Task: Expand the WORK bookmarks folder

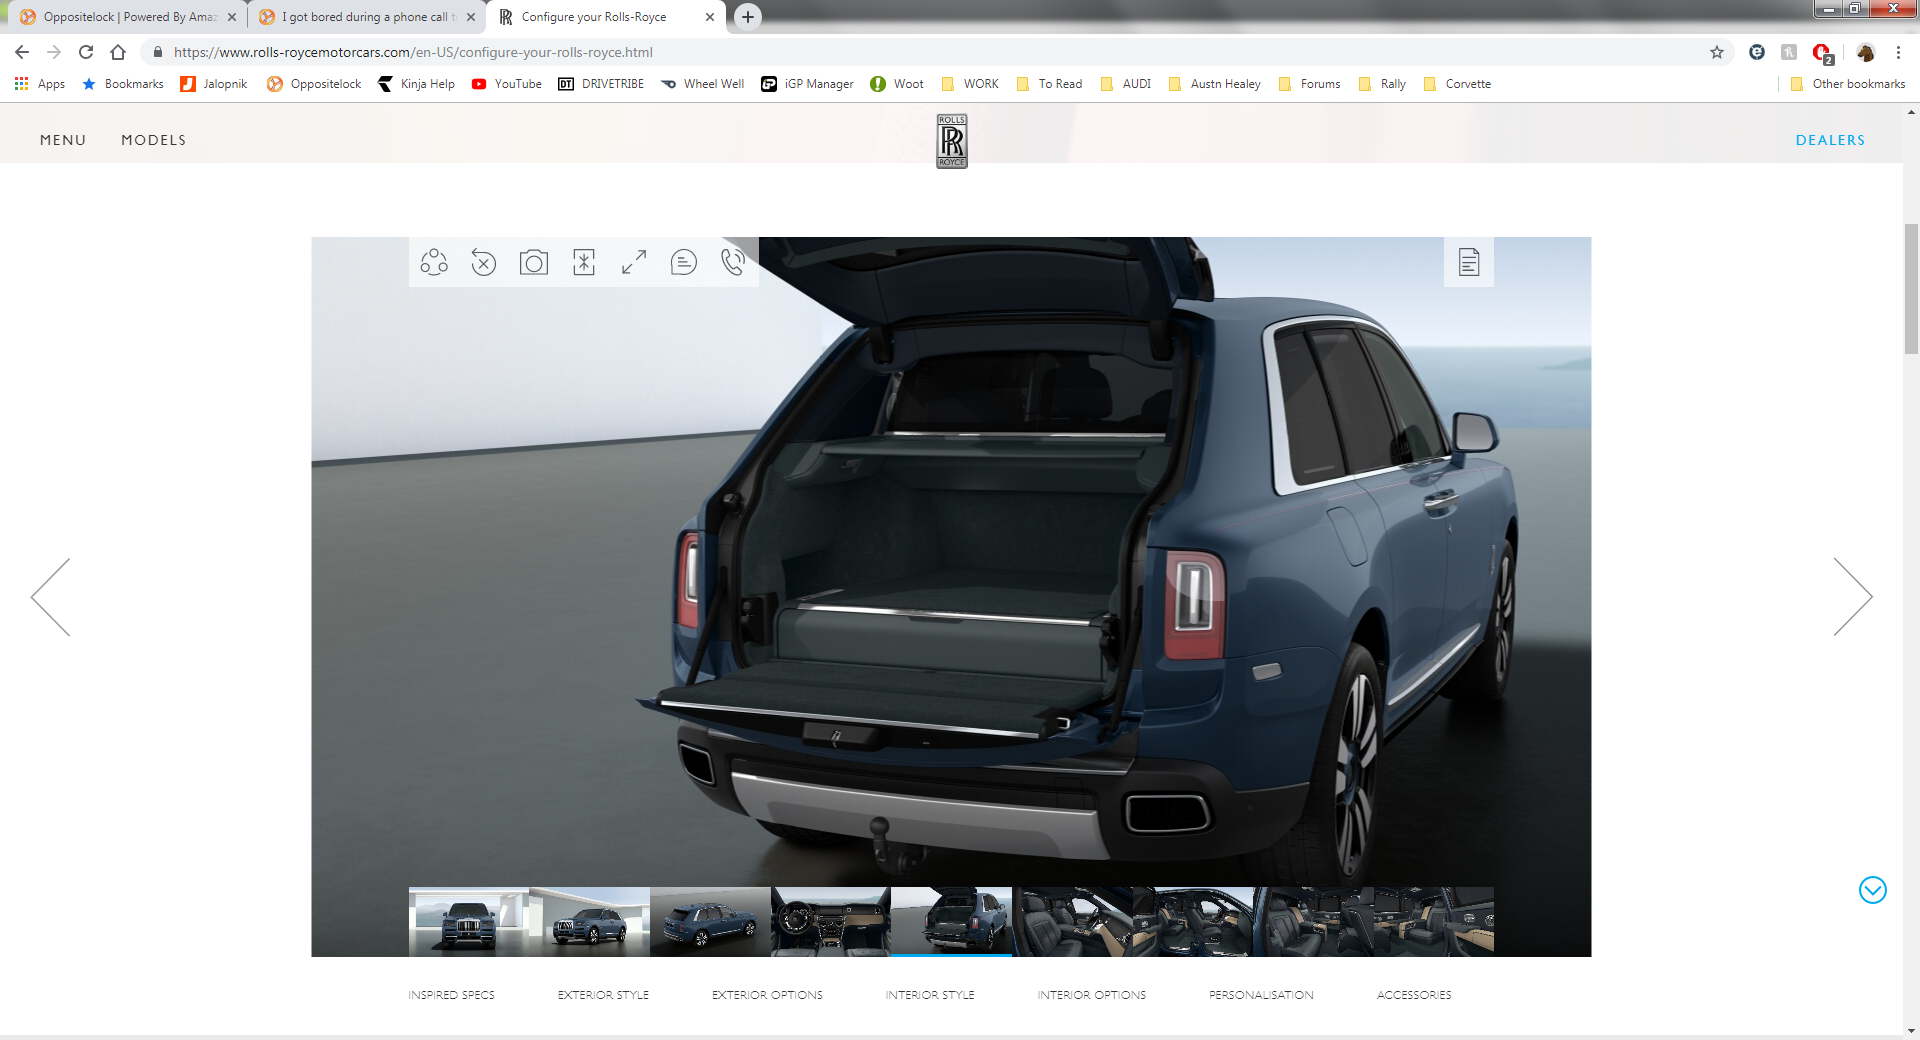Action: 970,84
